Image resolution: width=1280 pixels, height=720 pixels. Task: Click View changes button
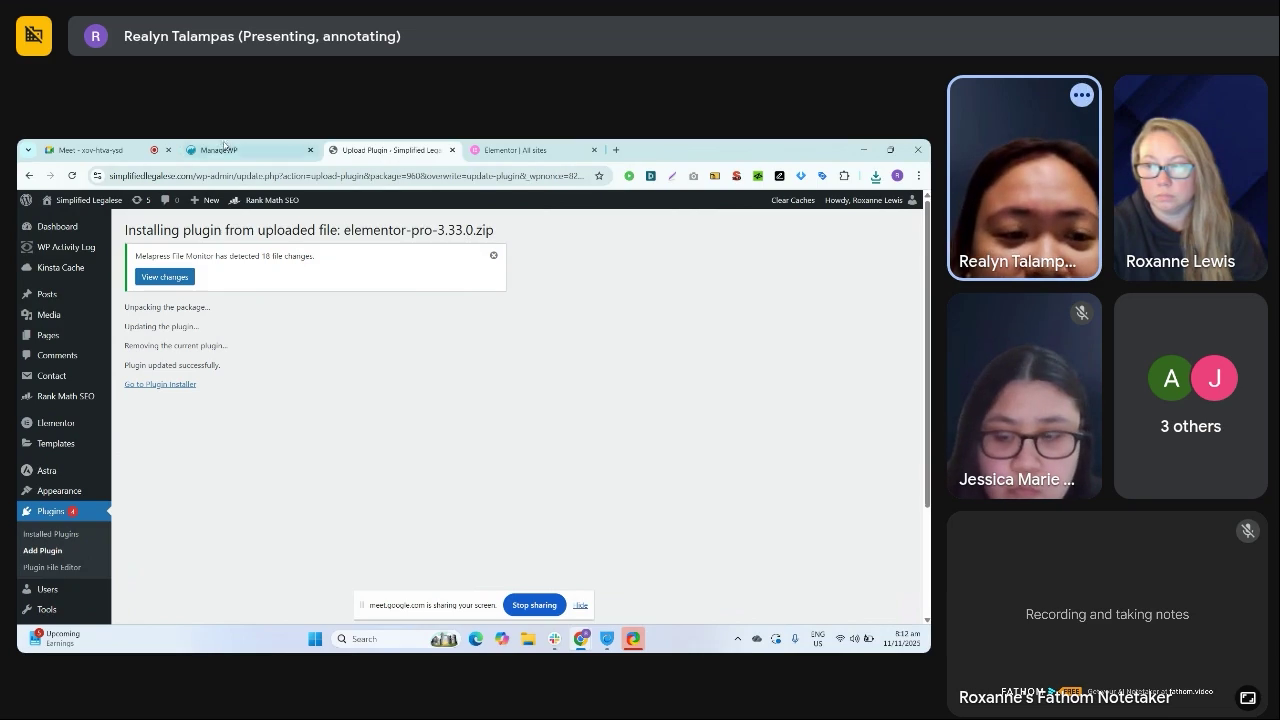165,277
